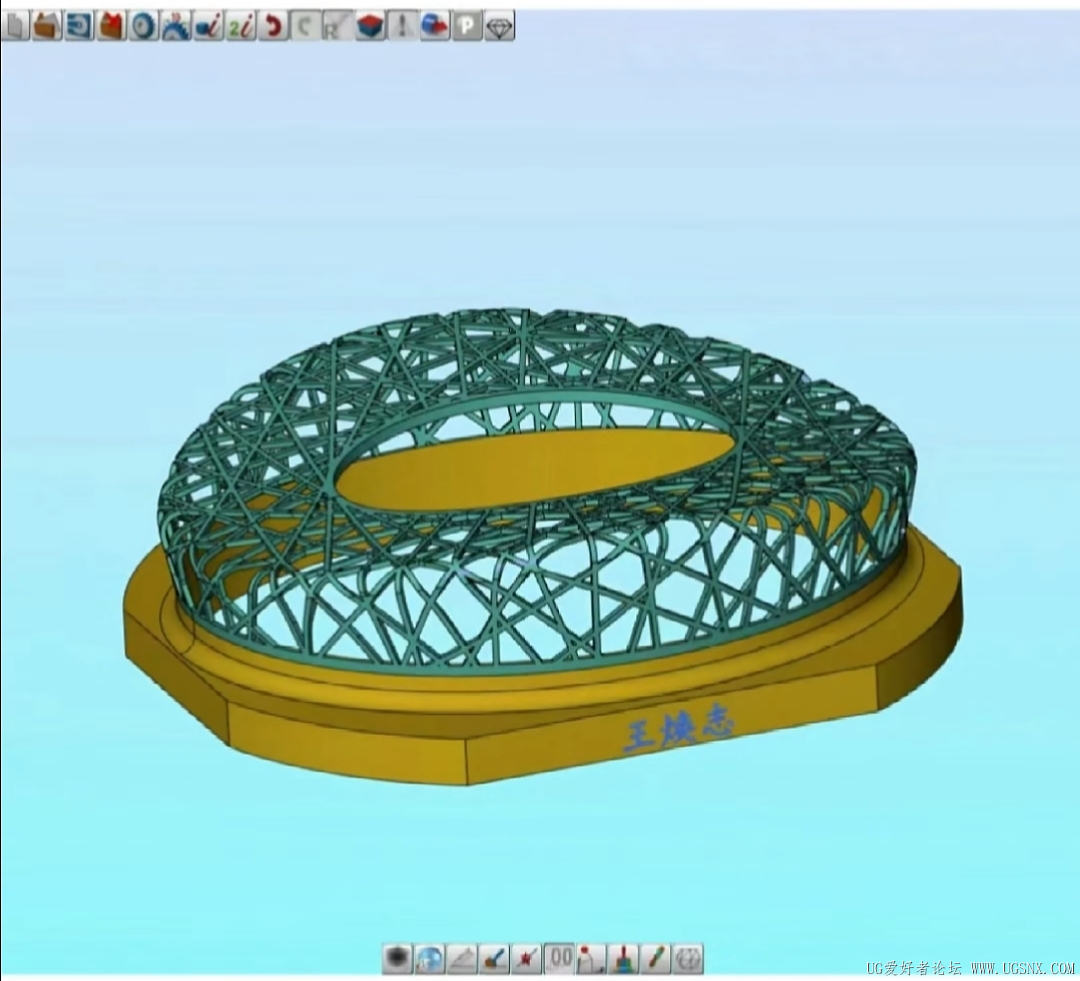Click the blue gear with figure icon
This screenshot has width=1080, height=981.
tap(176, 27)
